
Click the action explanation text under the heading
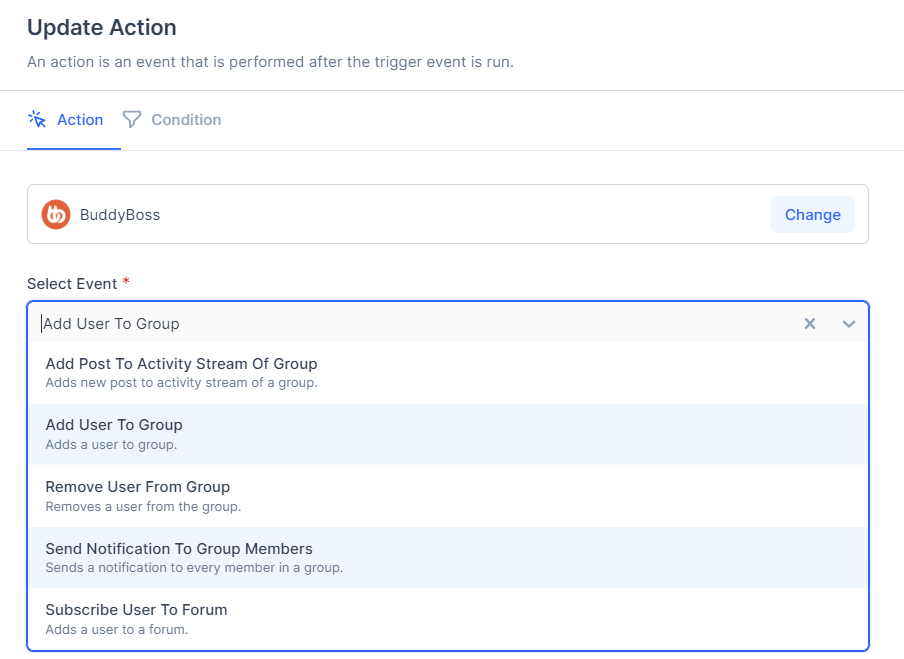tap(270, 62)
